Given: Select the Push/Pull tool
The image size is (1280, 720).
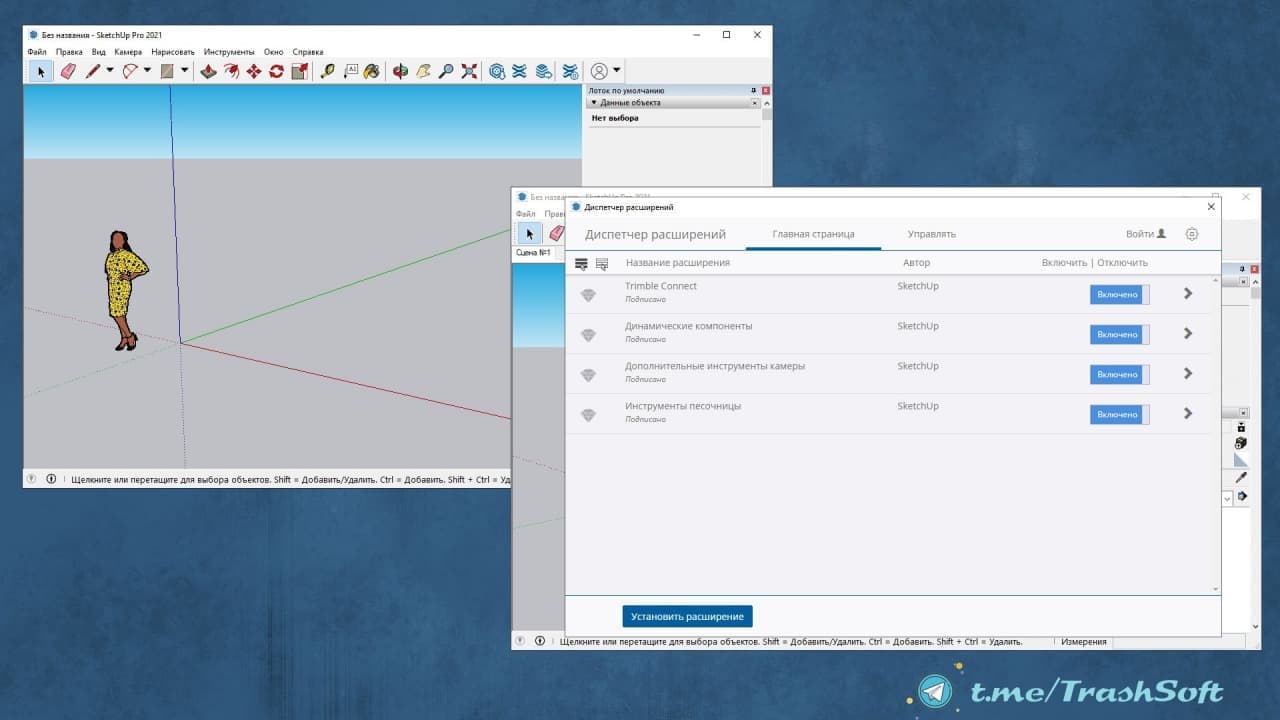Looking at the screenshot, I should (x=208, y=71).
